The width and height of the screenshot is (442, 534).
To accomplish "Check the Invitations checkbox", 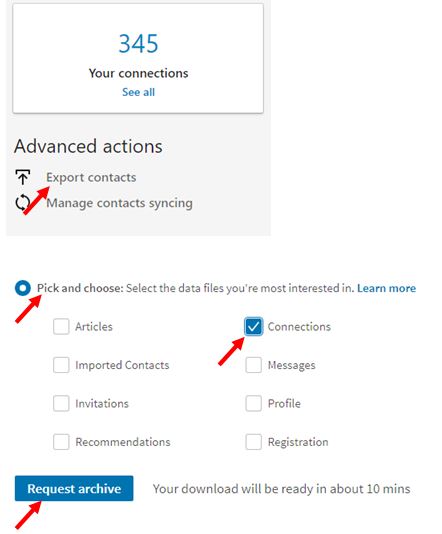I will click(x=61, y=404).
